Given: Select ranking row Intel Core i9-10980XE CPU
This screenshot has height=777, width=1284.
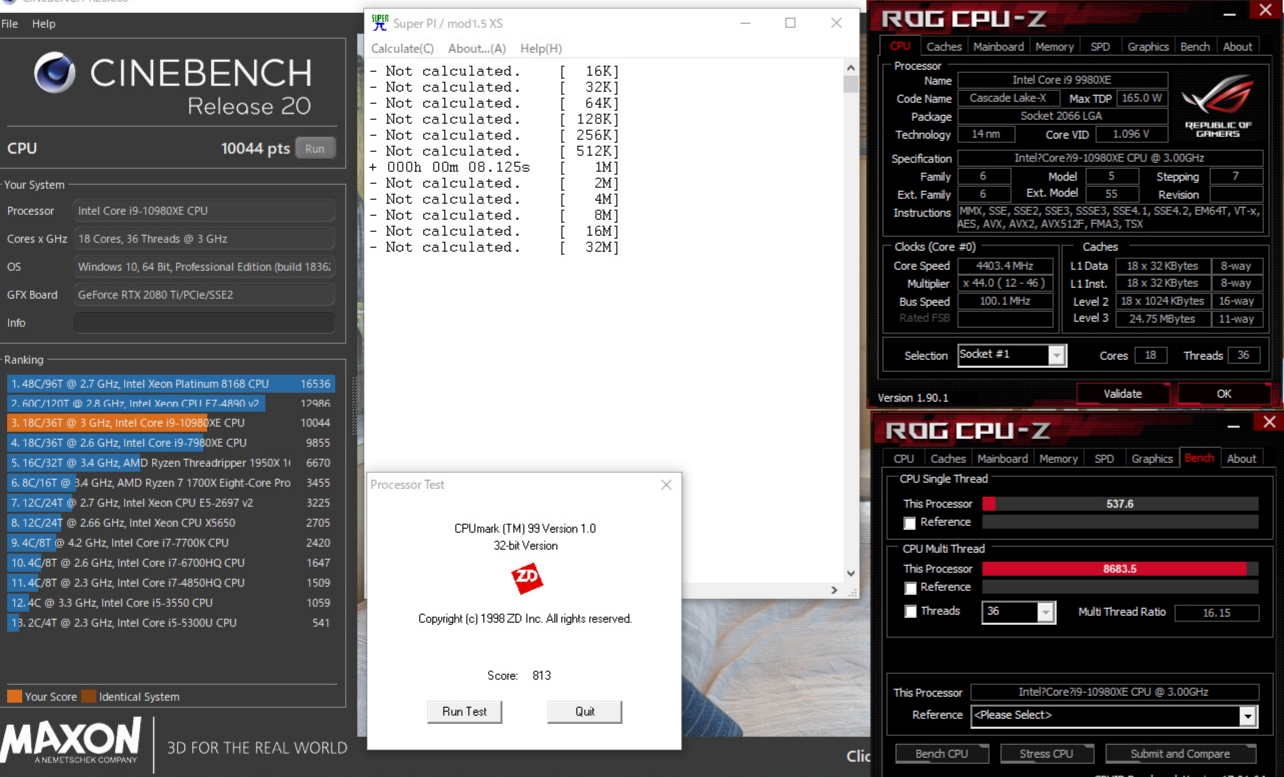Looking at the screenshot, I should [x=170, y=423].
